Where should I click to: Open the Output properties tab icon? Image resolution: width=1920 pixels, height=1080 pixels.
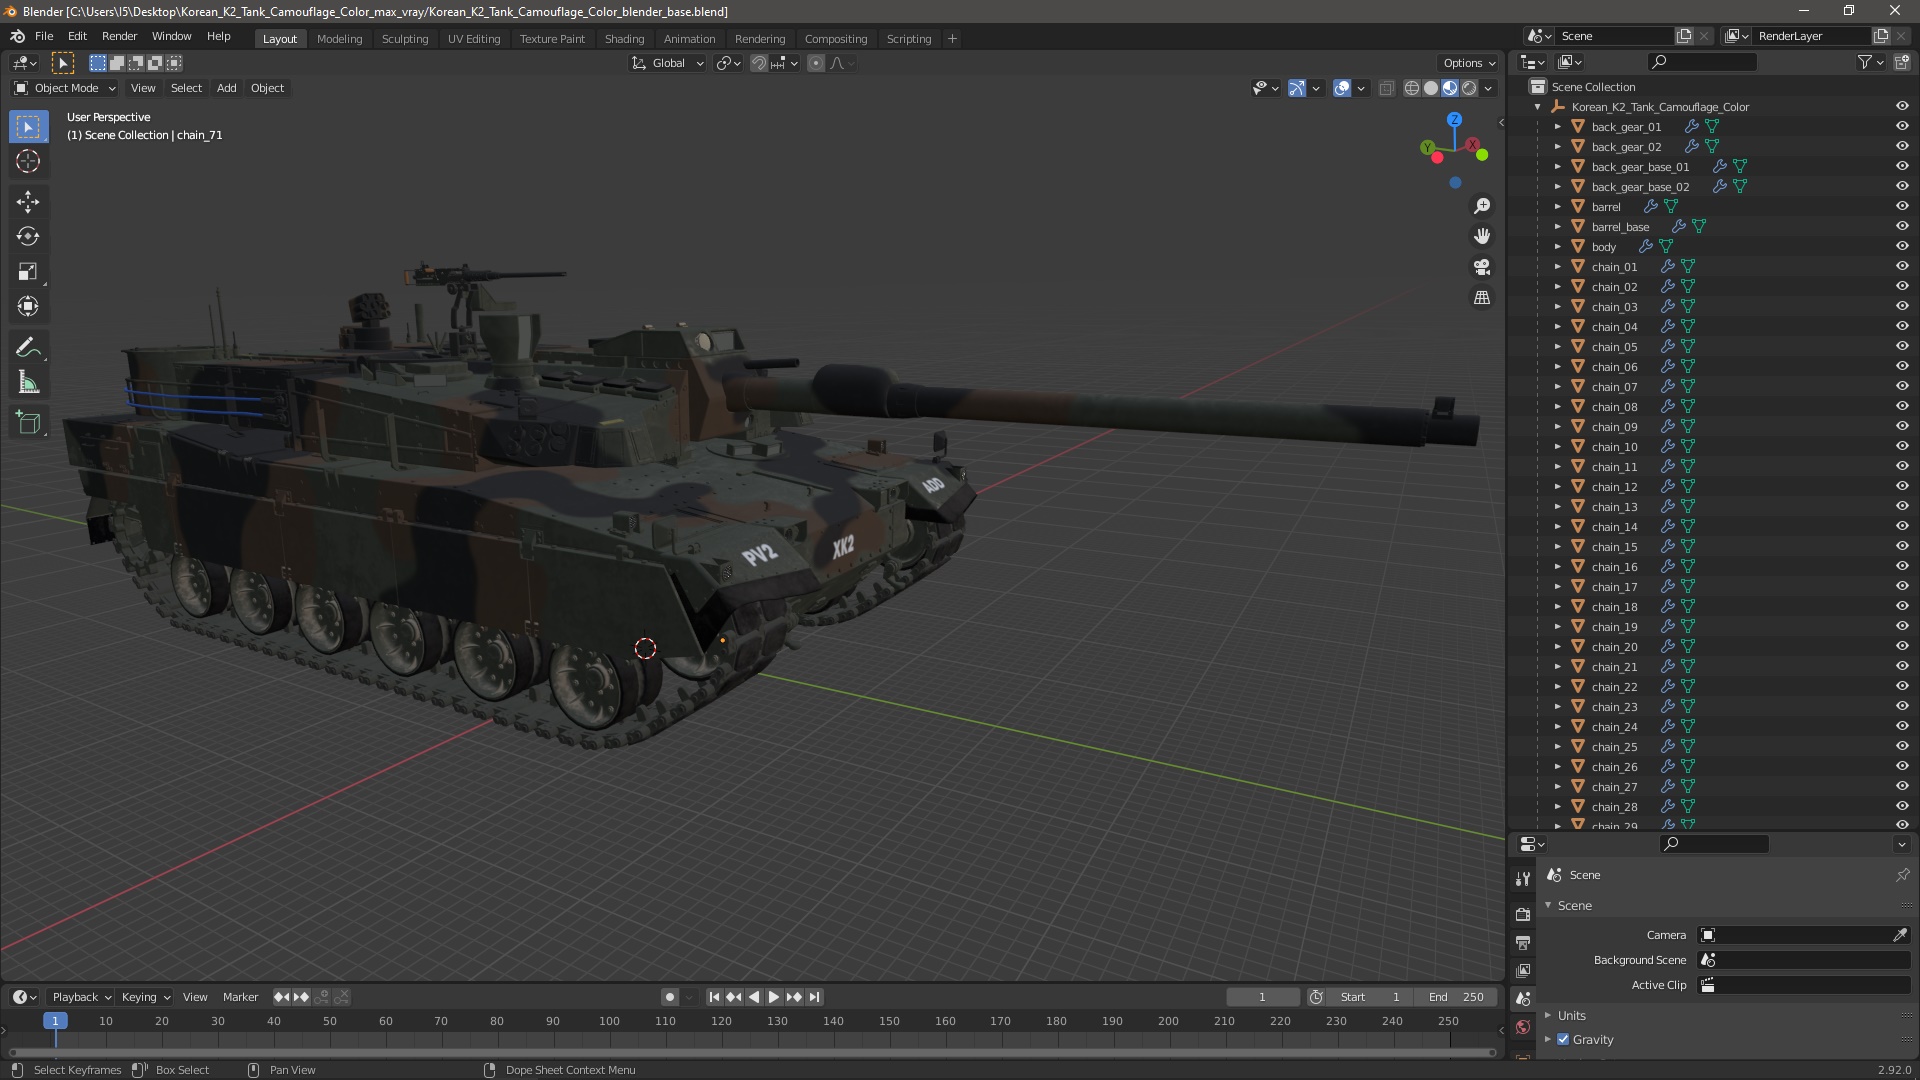1523,942
